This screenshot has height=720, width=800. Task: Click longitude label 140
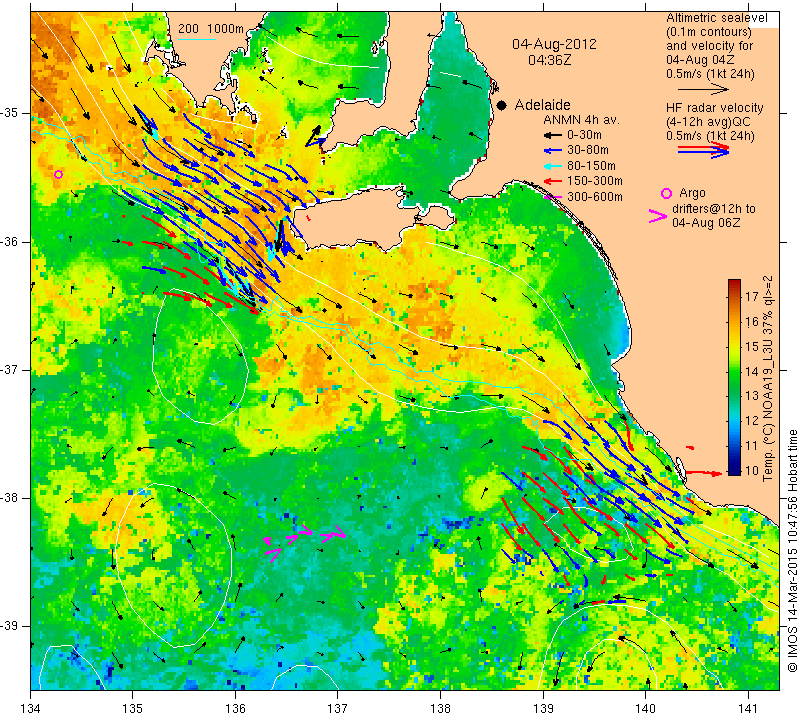tap(645, 709)
